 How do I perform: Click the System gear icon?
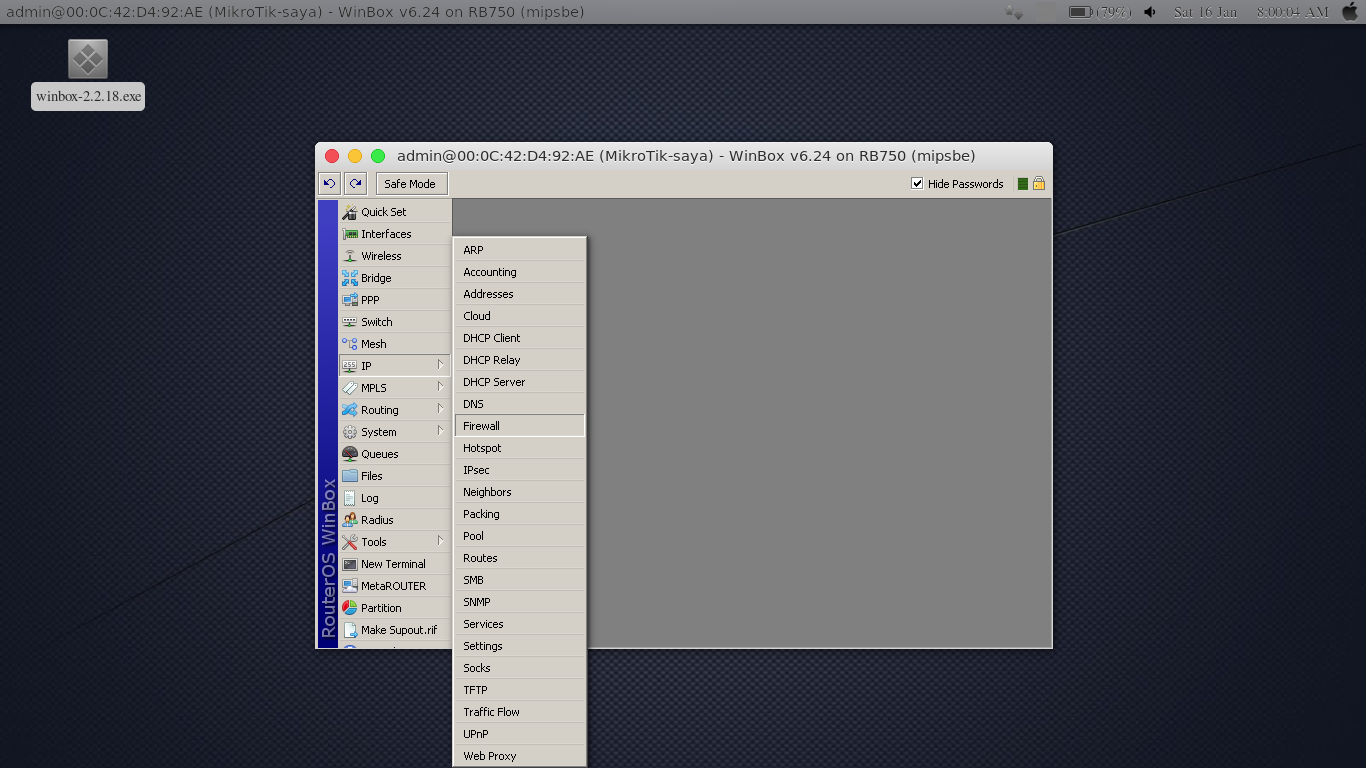349,432
